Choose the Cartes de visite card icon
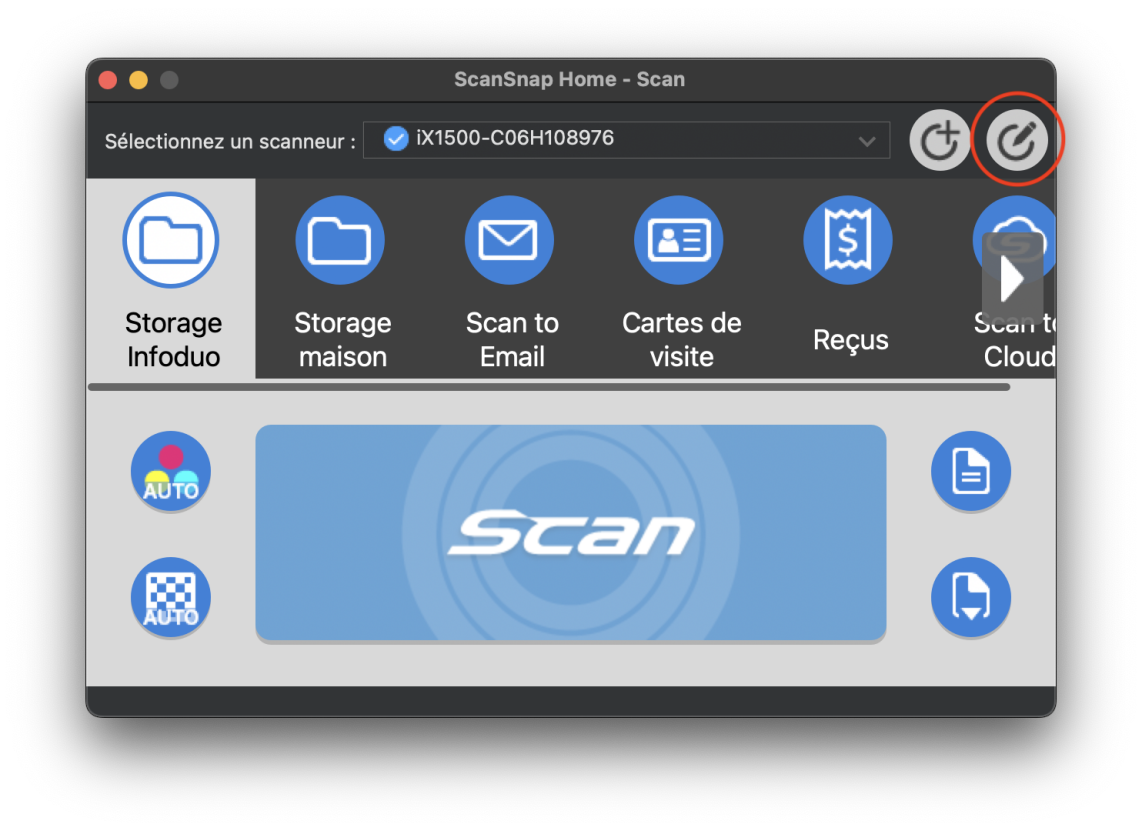This screenshot has height=831, width=1142. (x=679, y=240)
